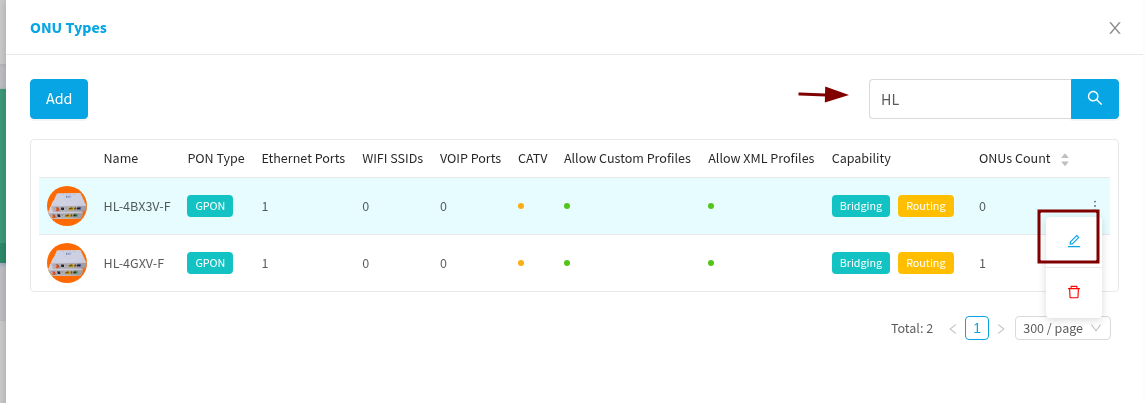Click the Routing tag on the HL-4GXV-F row
The width and height of the screenshot is (1145, 403).
[926, 263]
